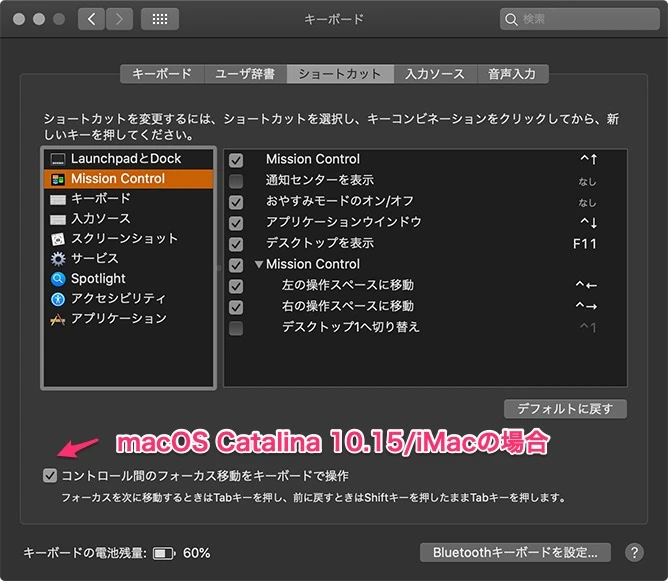This screenshot has height=581, width=668.
Task: Click the help question mark button
Action: point(634,552)
